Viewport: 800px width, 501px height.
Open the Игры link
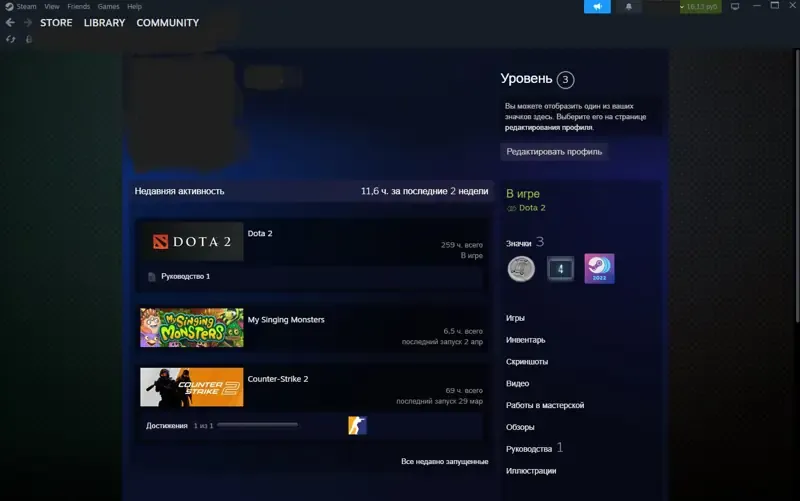[515, 318]
